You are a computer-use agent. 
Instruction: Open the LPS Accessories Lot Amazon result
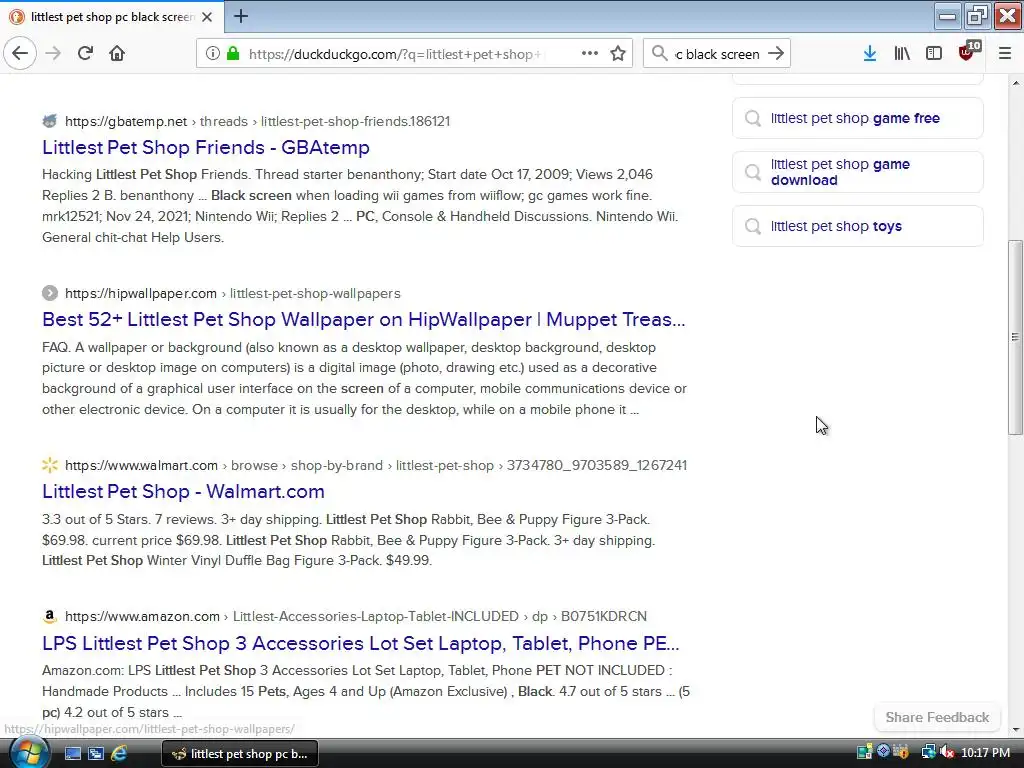click(360, 643)
